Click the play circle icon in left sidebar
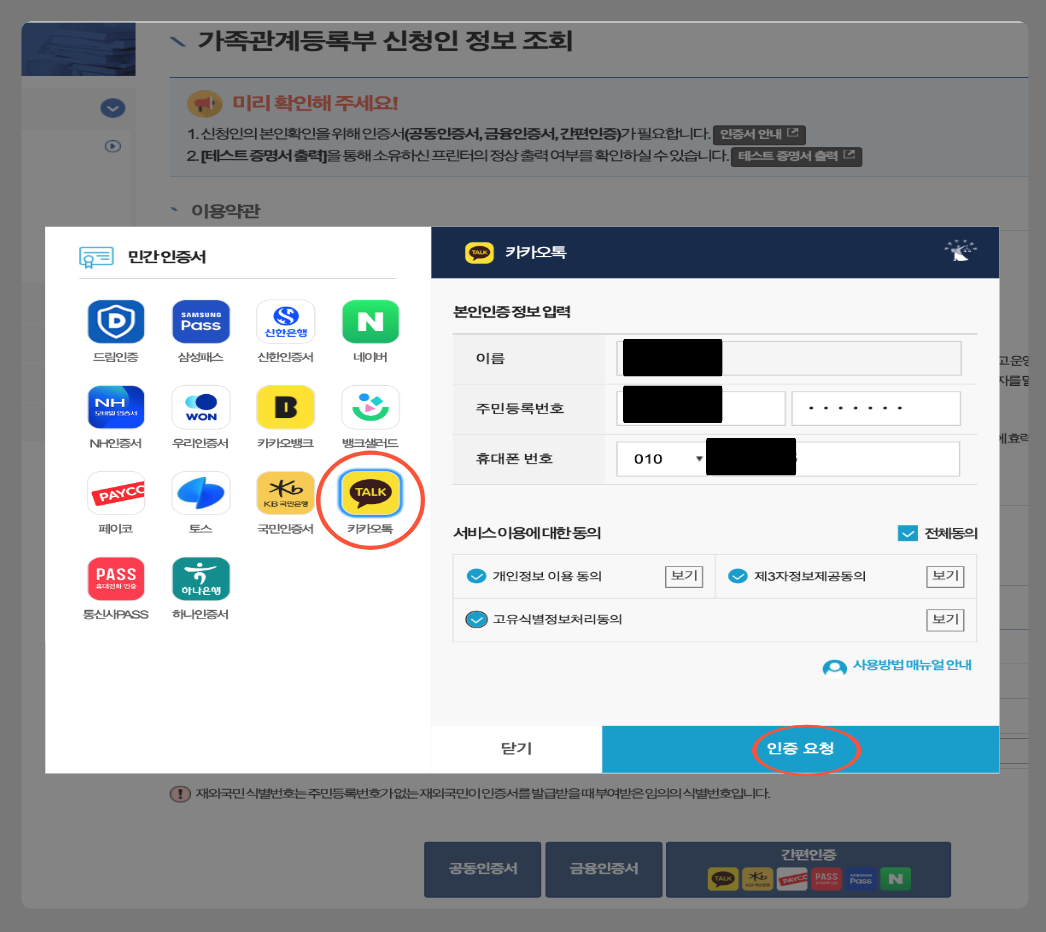The height and width of the screenshot is (932, 1046). (113, 146)
